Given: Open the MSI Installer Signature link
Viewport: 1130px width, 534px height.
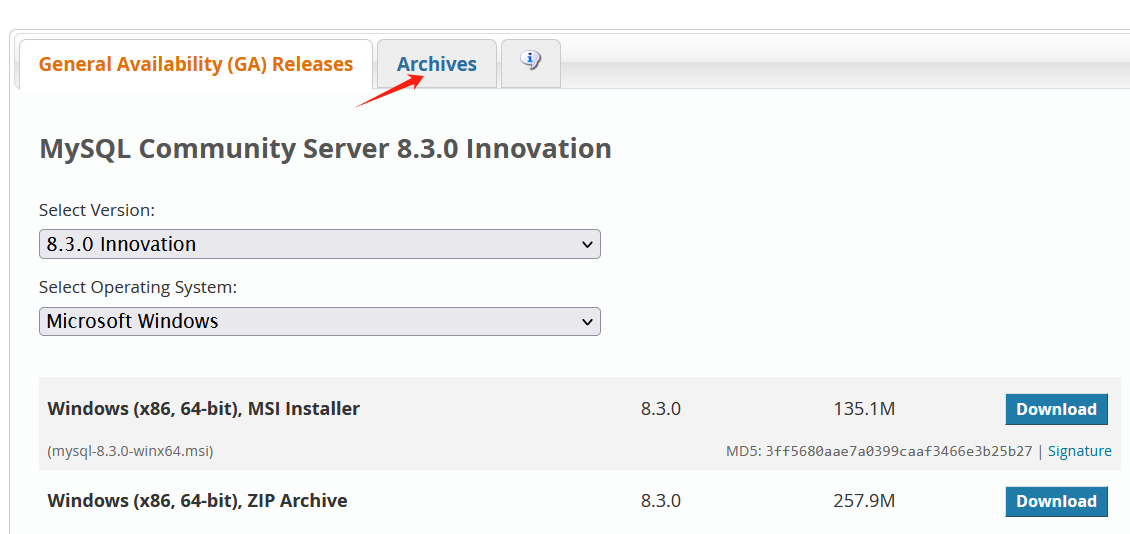Looking at the screenshot, I should (1080, 451).
